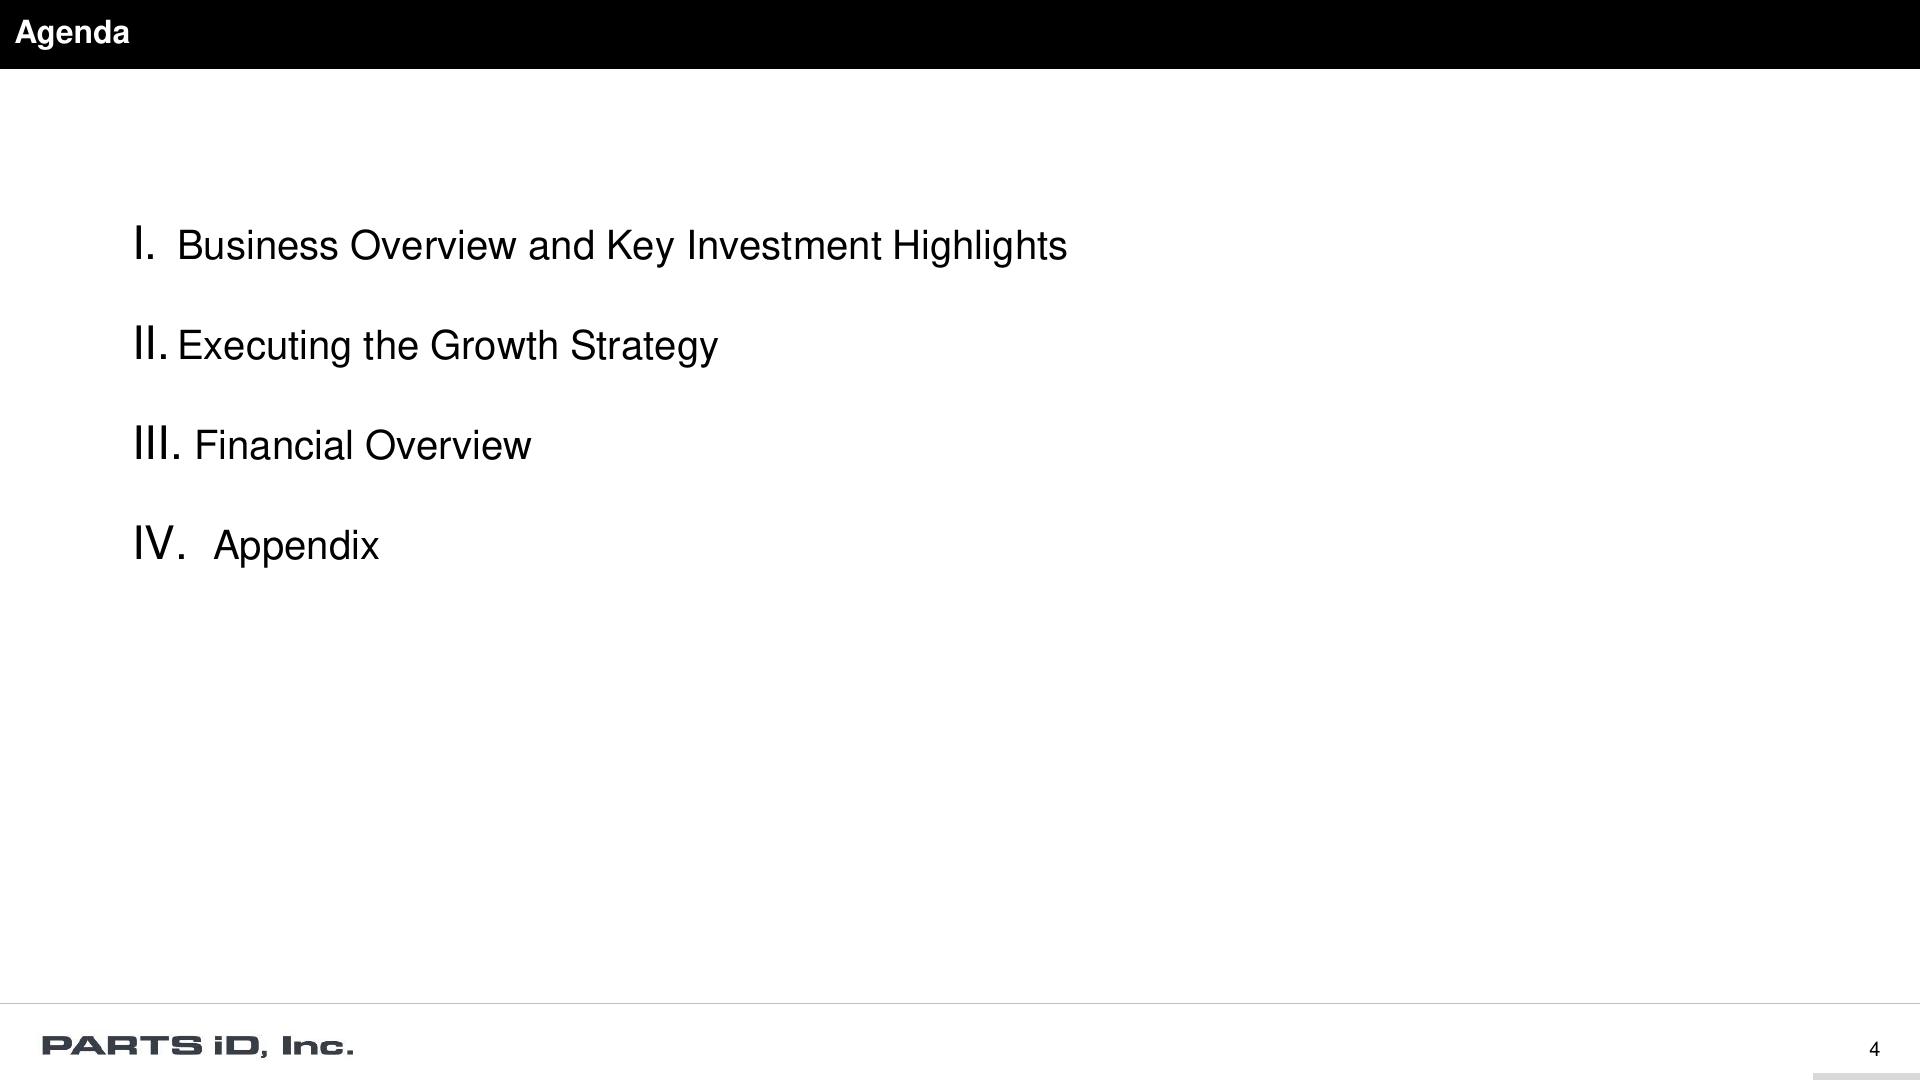The width and height of the screenshot is (1920, 1080).
Task: Click "Inc." in the footer logo
Action: (317, 1046)
